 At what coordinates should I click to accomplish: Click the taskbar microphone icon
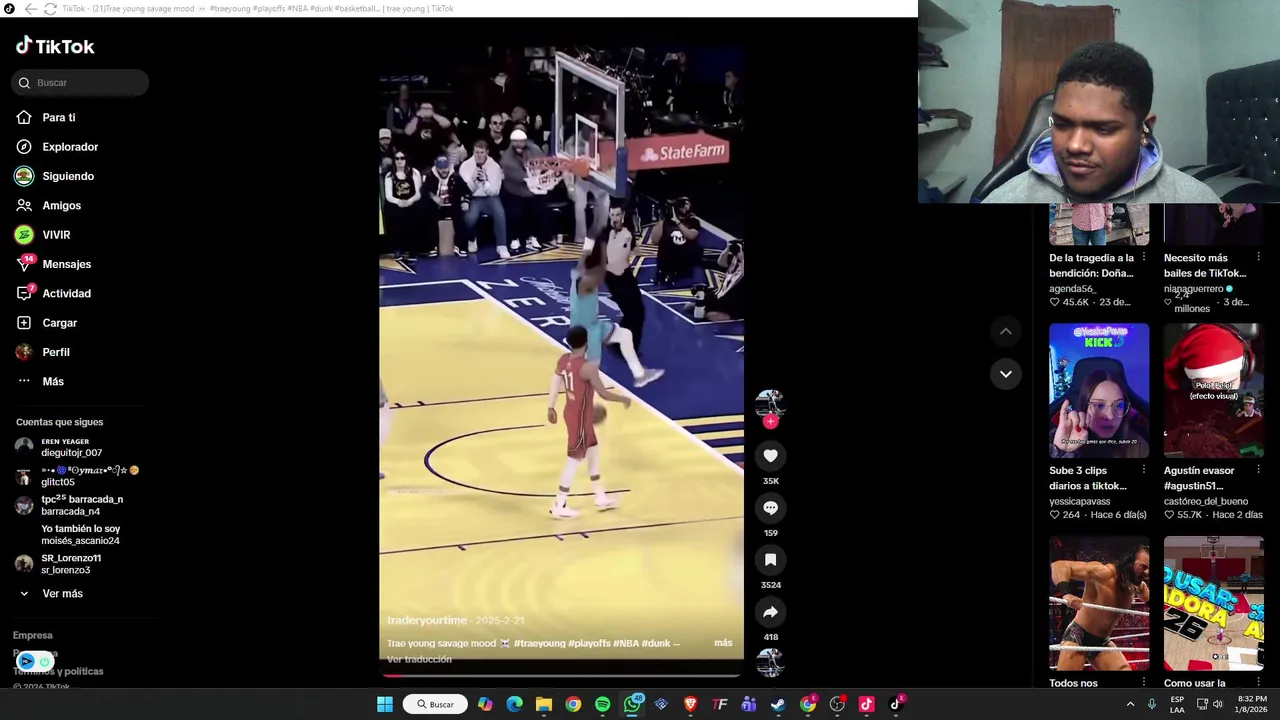point(1152,704)
